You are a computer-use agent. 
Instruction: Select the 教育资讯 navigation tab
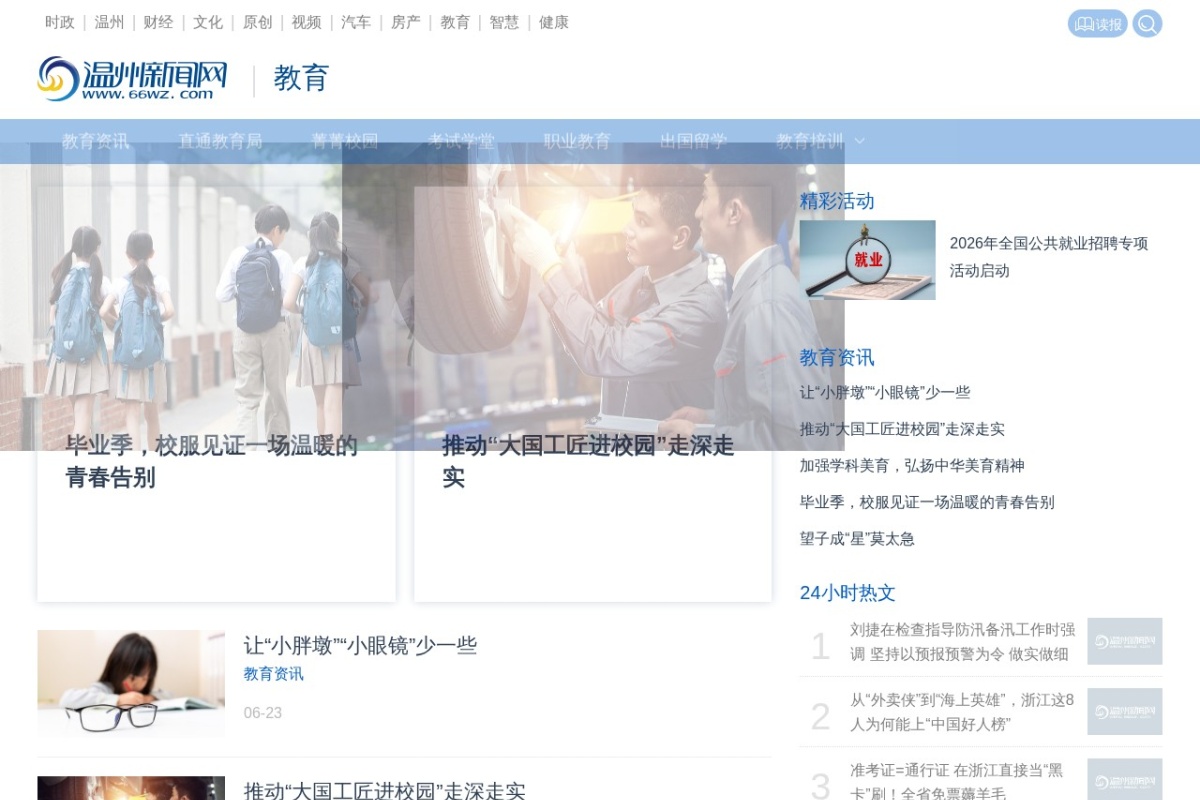point(96,142)
